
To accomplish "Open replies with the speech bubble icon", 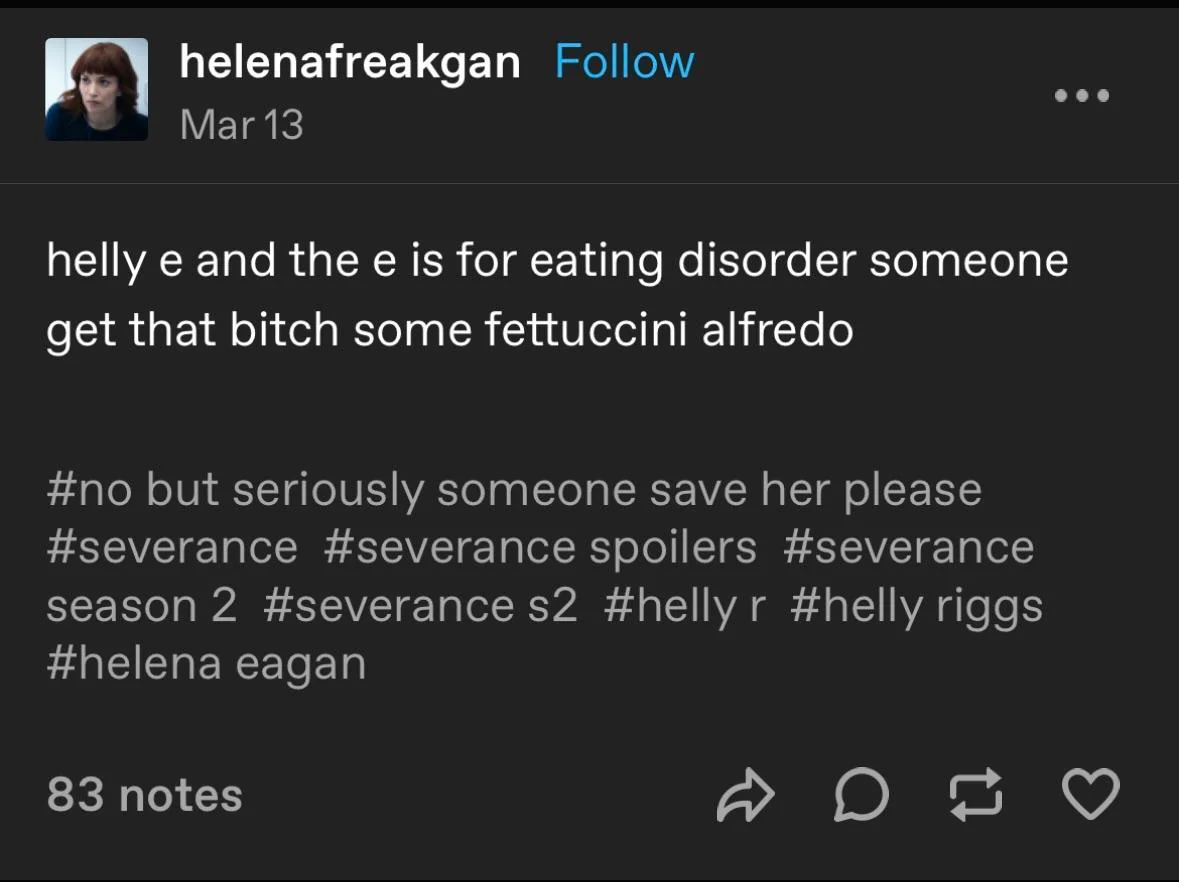I will click(x=861, y=794).
